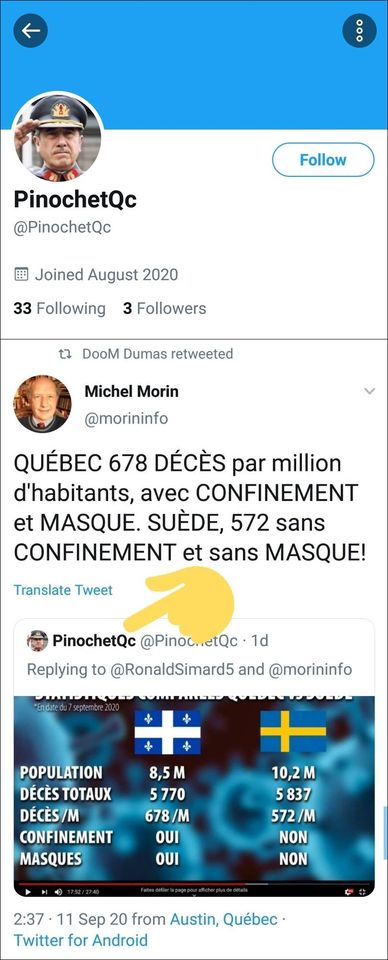Mute using the speaker icon in video bar
This screenshot has width=388, height=960.
[x=58, y=892]
